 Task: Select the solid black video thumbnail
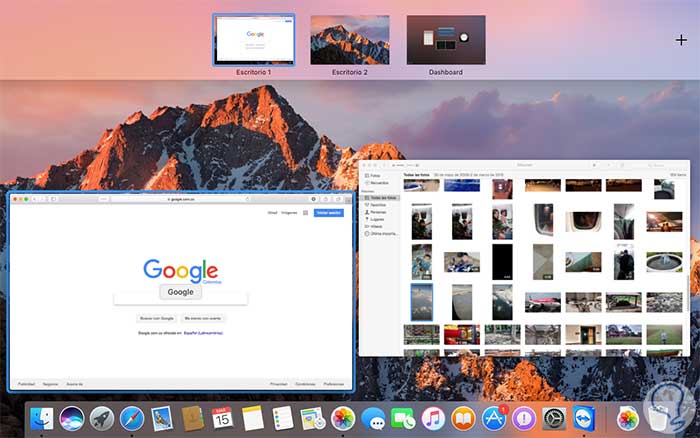(x=502, y=262)
